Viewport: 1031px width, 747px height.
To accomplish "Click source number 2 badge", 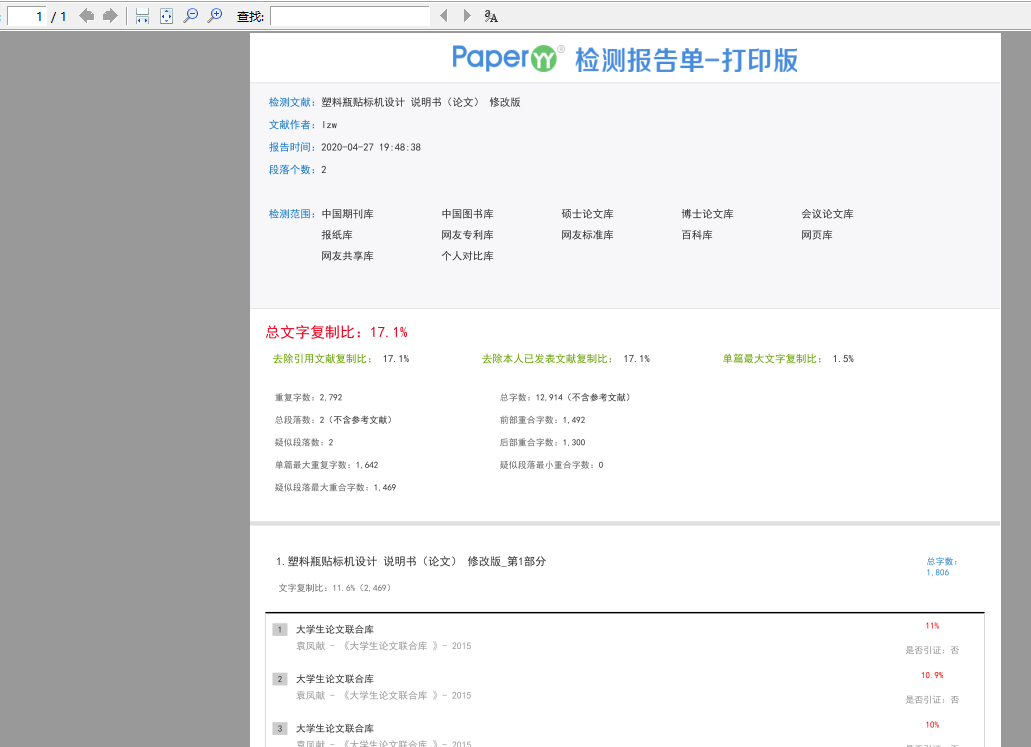I will coord(279,679).
